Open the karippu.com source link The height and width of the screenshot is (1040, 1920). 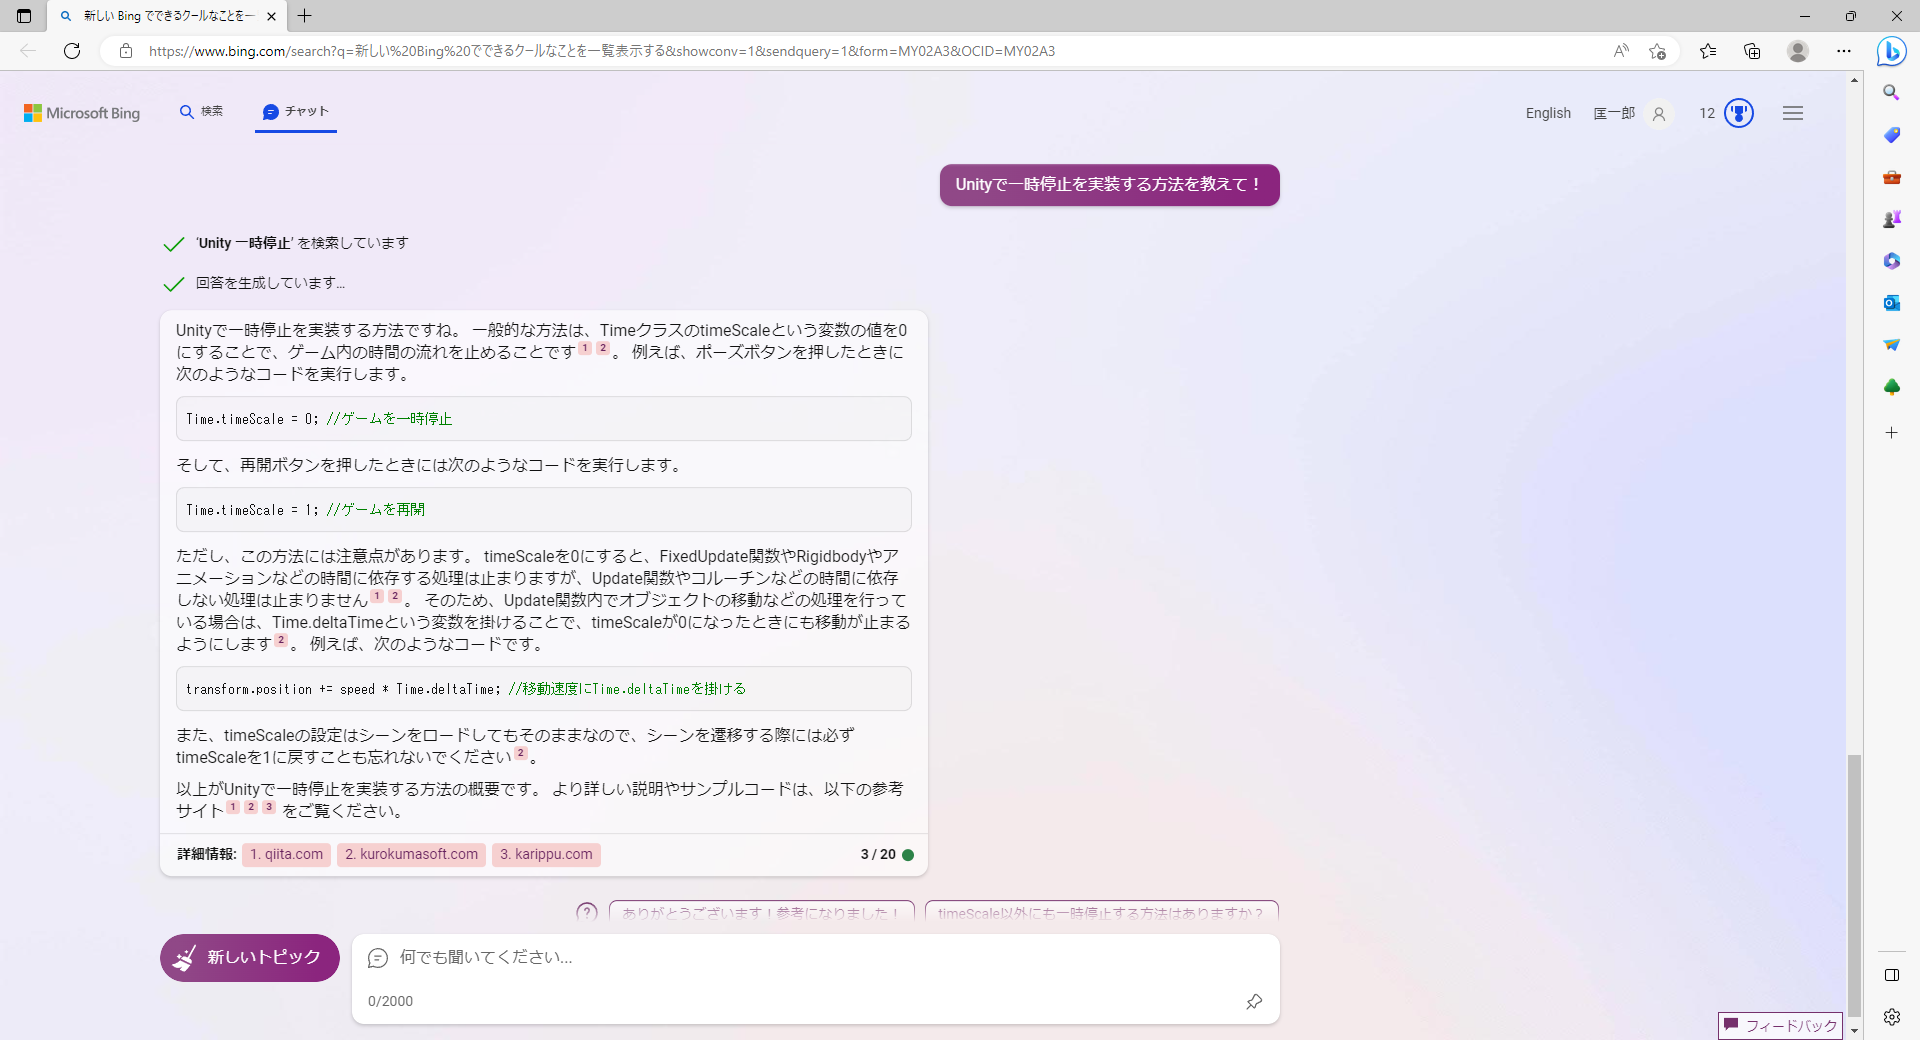point(546,854)
